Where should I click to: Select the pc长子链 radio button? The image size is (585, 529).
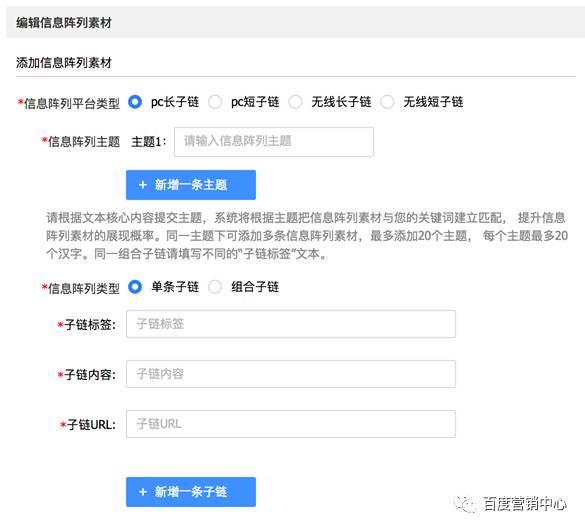[135, 102]
